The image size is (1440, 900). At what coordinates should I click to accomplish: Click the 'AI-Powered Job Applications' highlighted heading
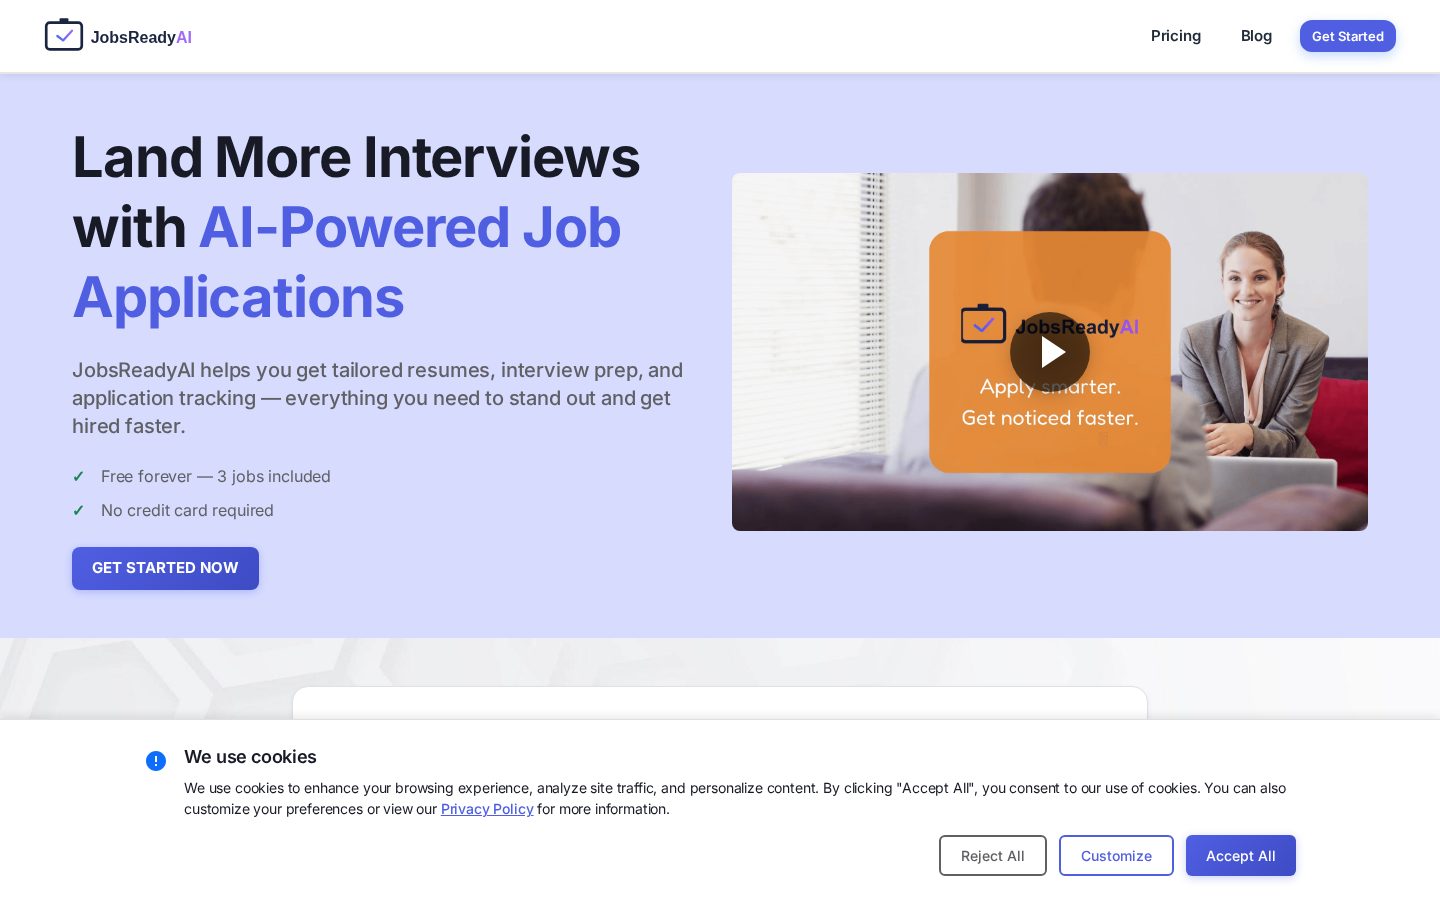click(x=347, y=262)
